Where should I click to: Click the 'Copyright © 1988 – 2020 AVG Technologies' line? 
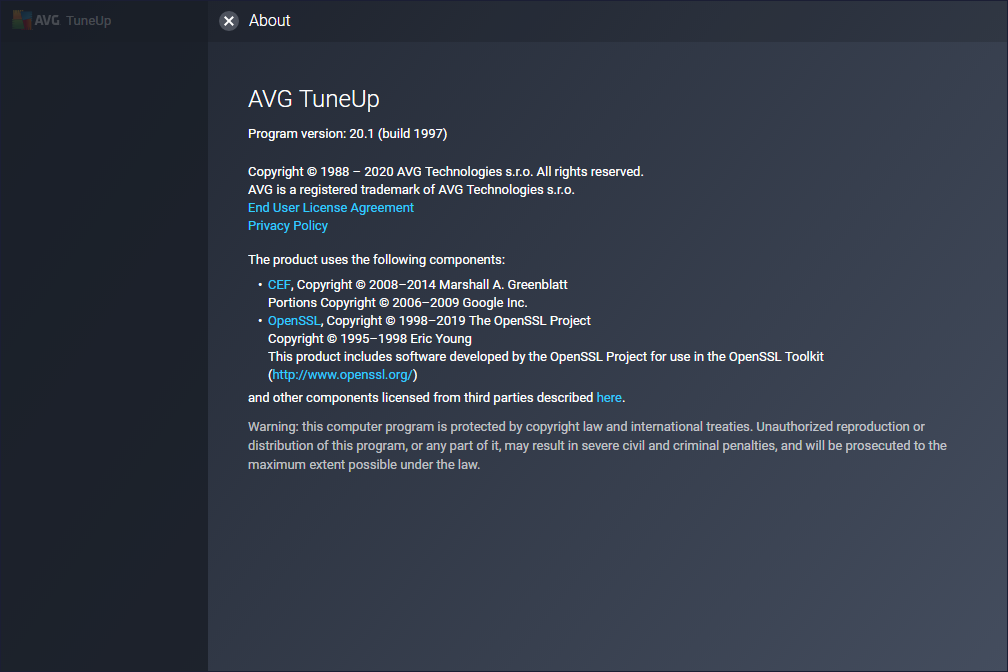tap(446, 172)
